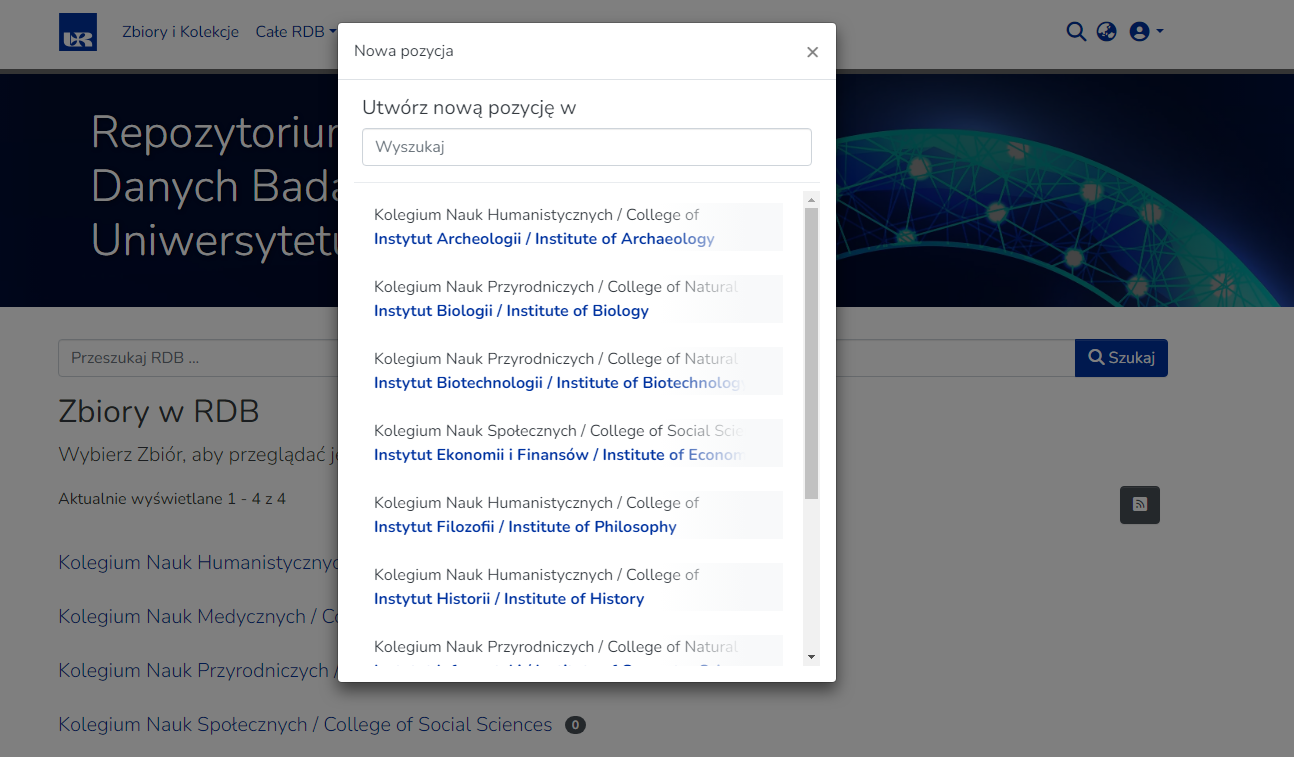
Task: Open Zbiory i Kolekcje menu item
Action: (x=180, y=32)
